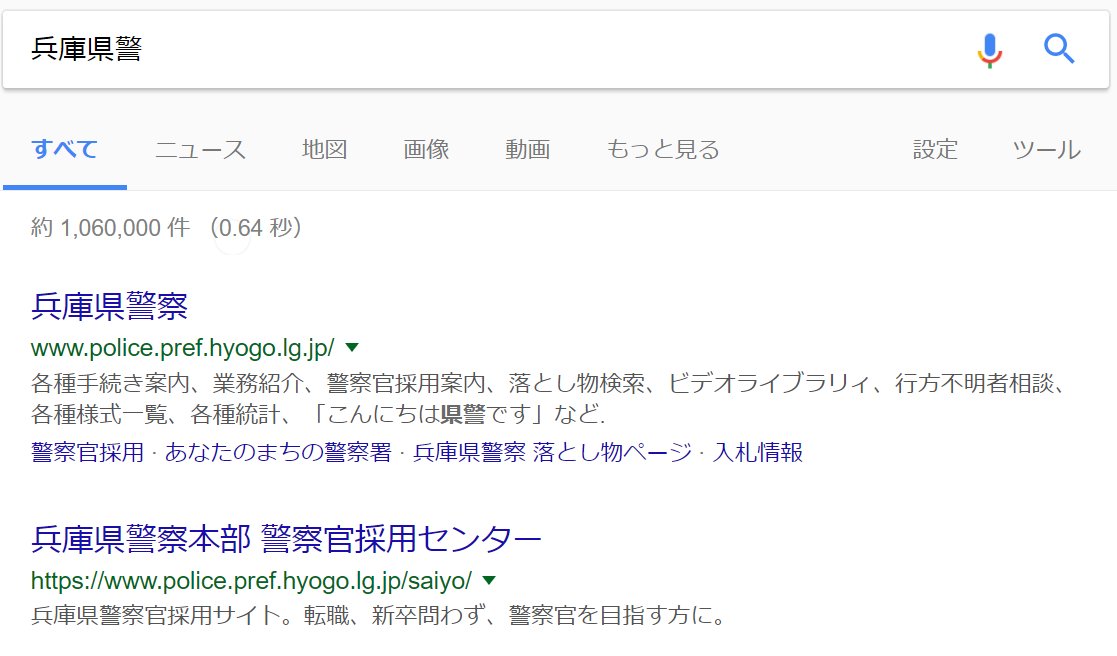Viewport: 1117px width, 656px height.
Task: Open the 入札情報 sitelink
Action: point(758,452)
